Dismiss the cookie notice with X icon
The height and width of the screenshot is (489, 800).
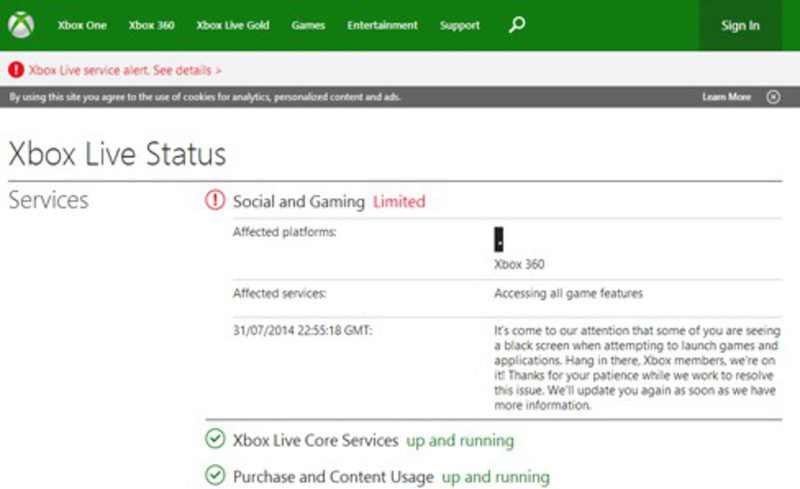pyautogui.click(x=773, y=96)
